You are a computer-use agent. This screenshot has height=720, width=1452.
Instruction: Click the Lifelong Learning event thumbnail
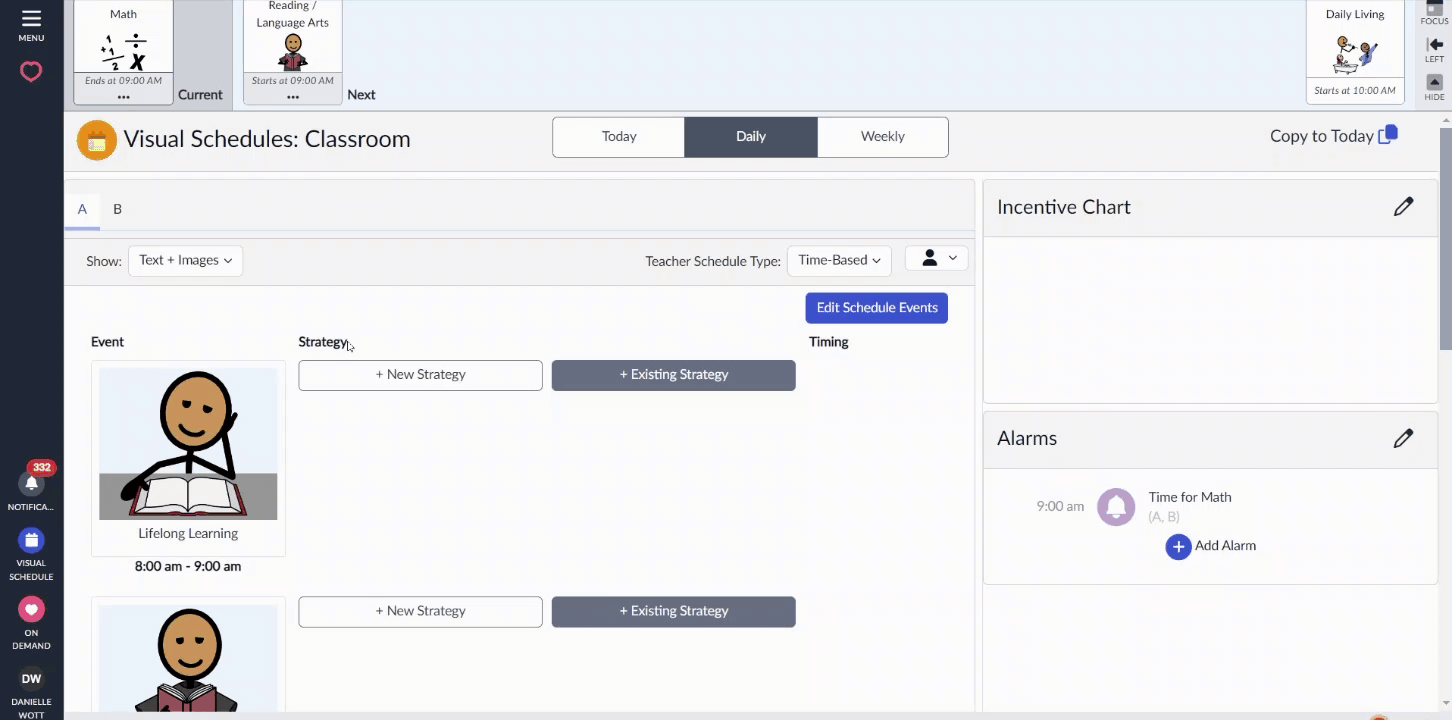(x=188, y=444)
